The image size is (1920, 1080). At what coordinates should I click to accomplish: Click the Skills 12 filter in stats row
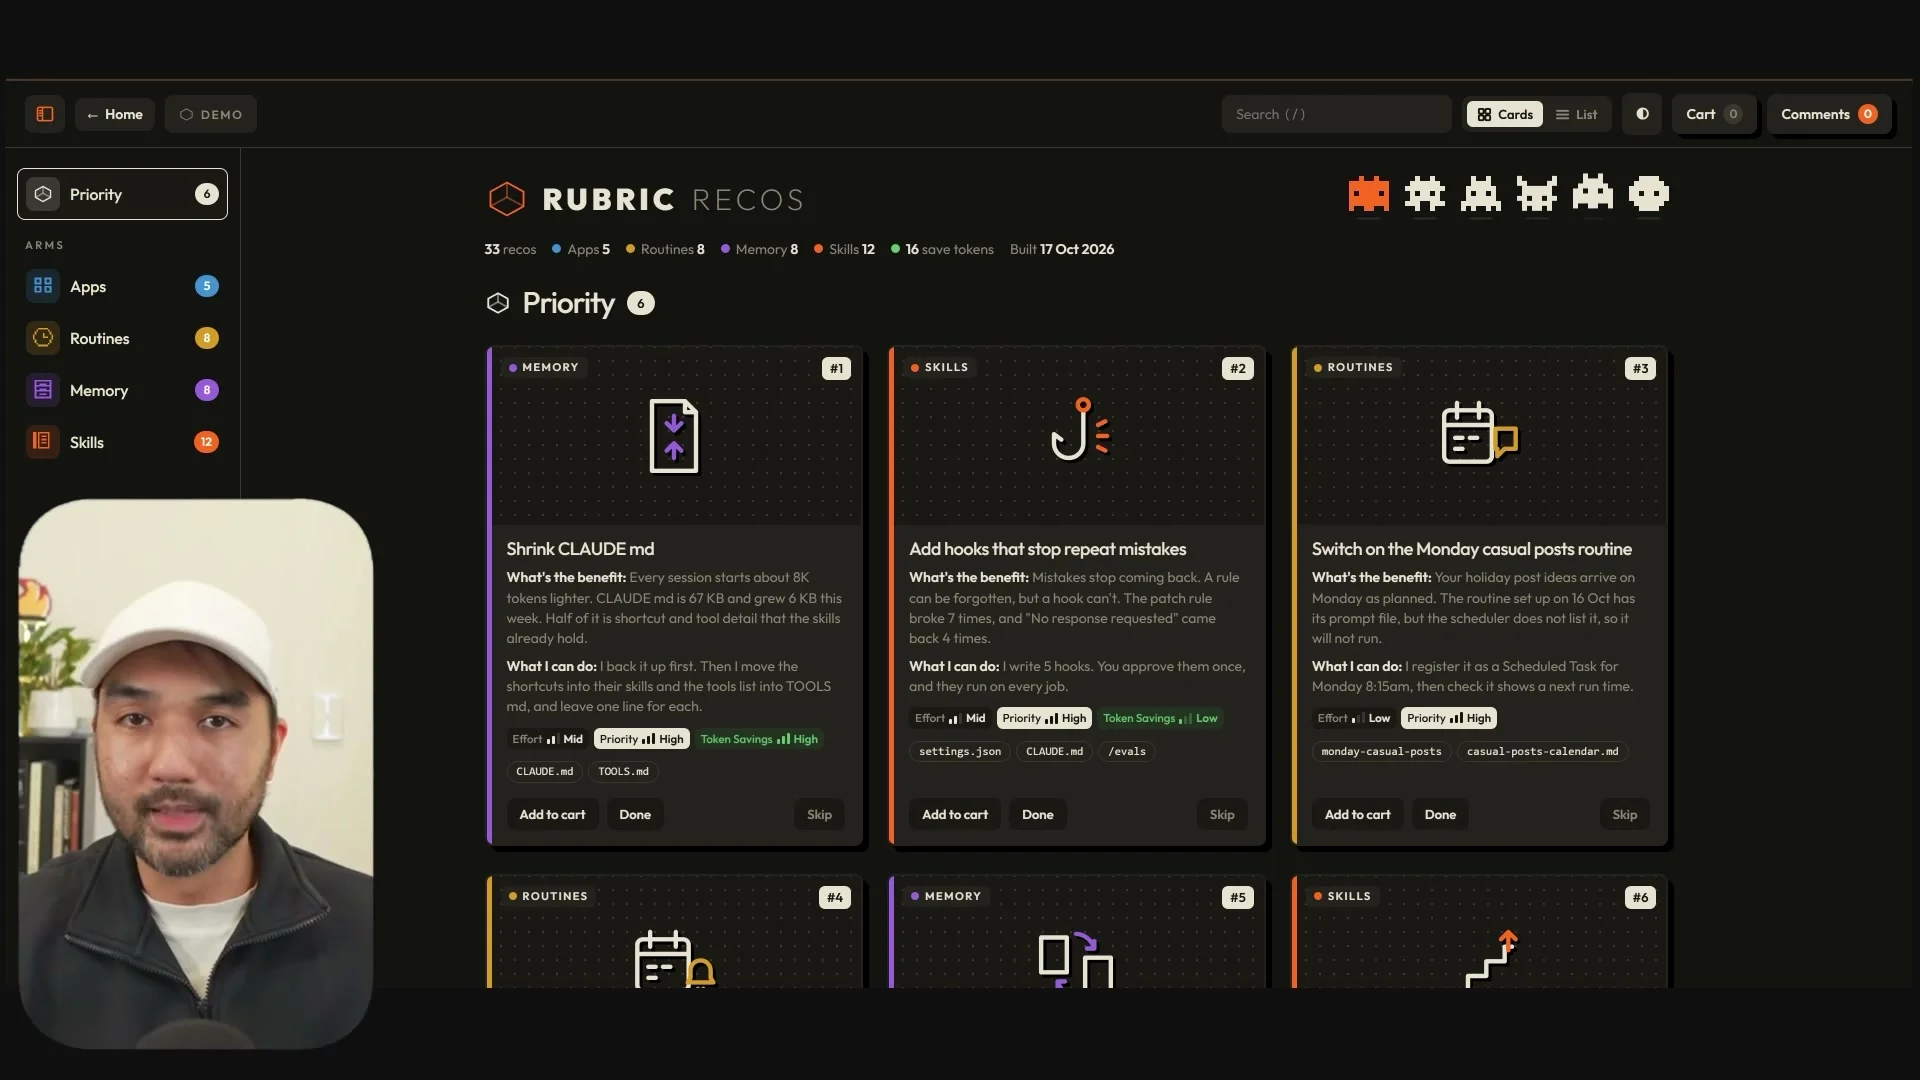[844, 249]
